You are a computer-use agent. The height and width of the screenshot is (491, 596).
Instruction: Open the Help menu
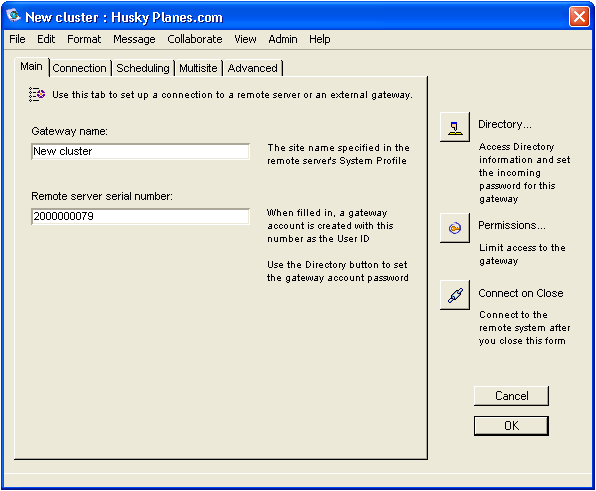(320, 39)
